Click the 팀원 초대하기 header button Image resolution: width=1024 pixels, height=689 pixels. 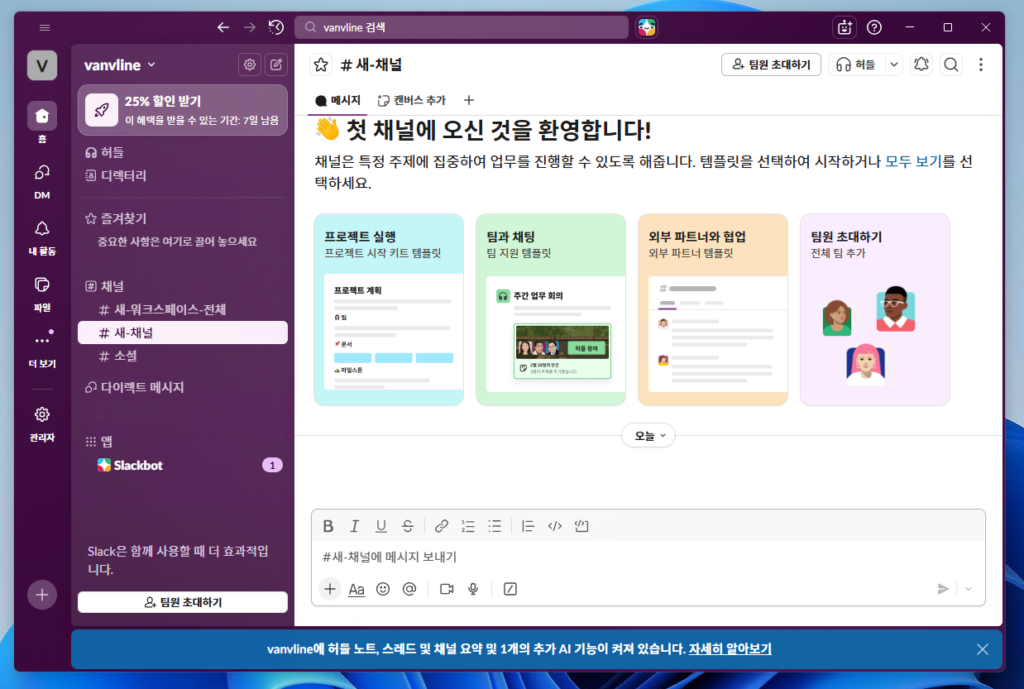click(771, 65)
